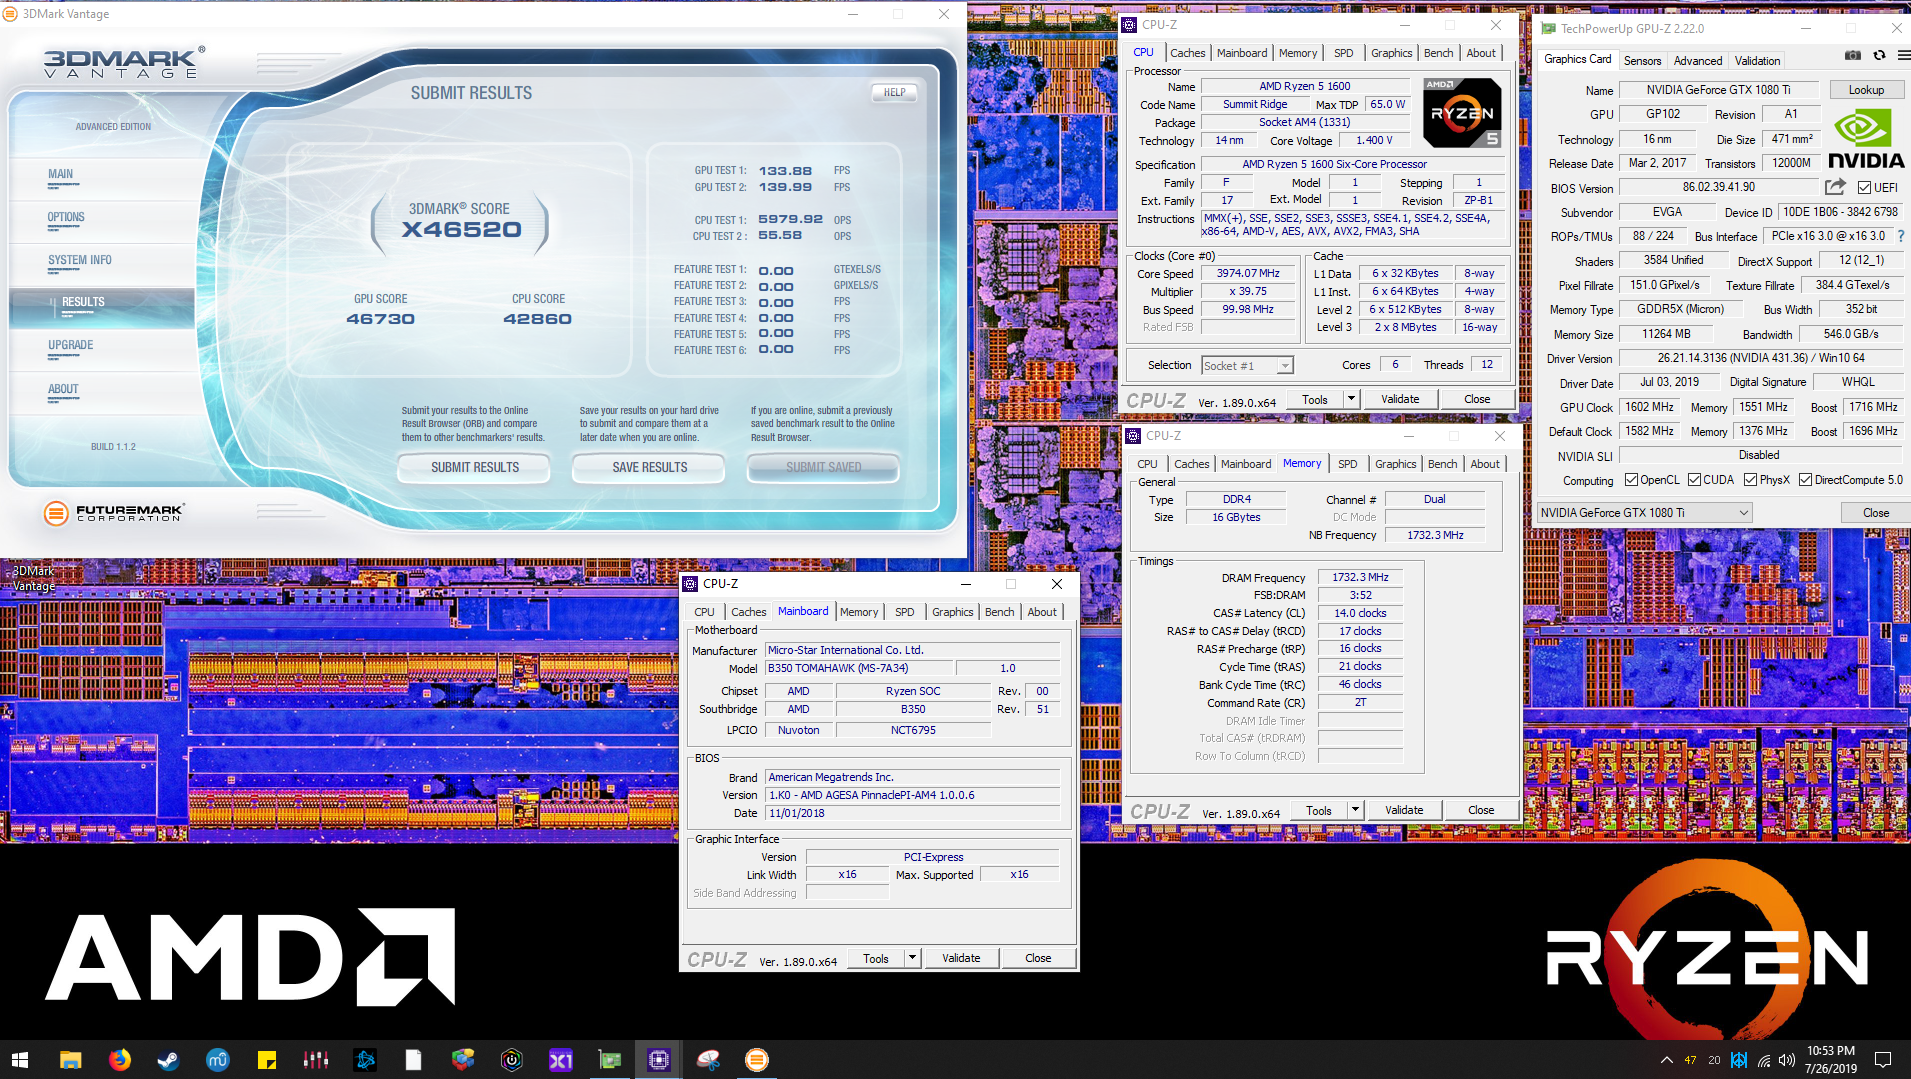Image resolution: width=1911 pixels, height=1079 pixels.
Task: Launch Firefox from the taskbar
Action: point(120,1060)
